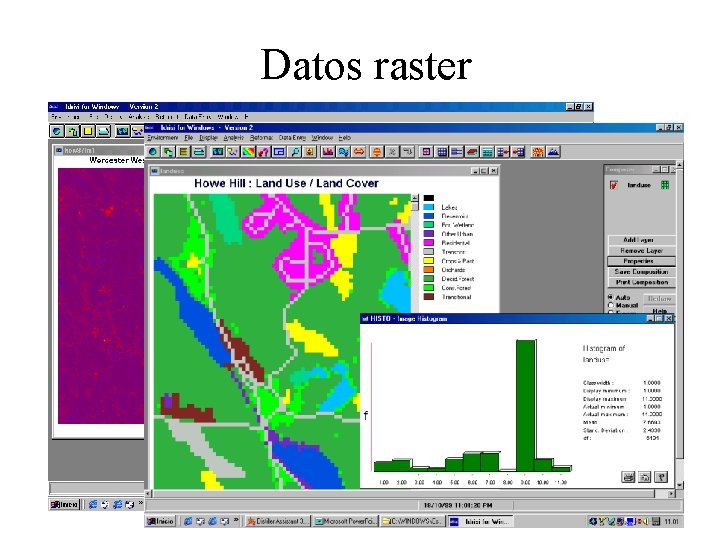Screen dimensions: 720x540
Task: Click the rainbow palette toolbar icon
Action: pos(248,152)
